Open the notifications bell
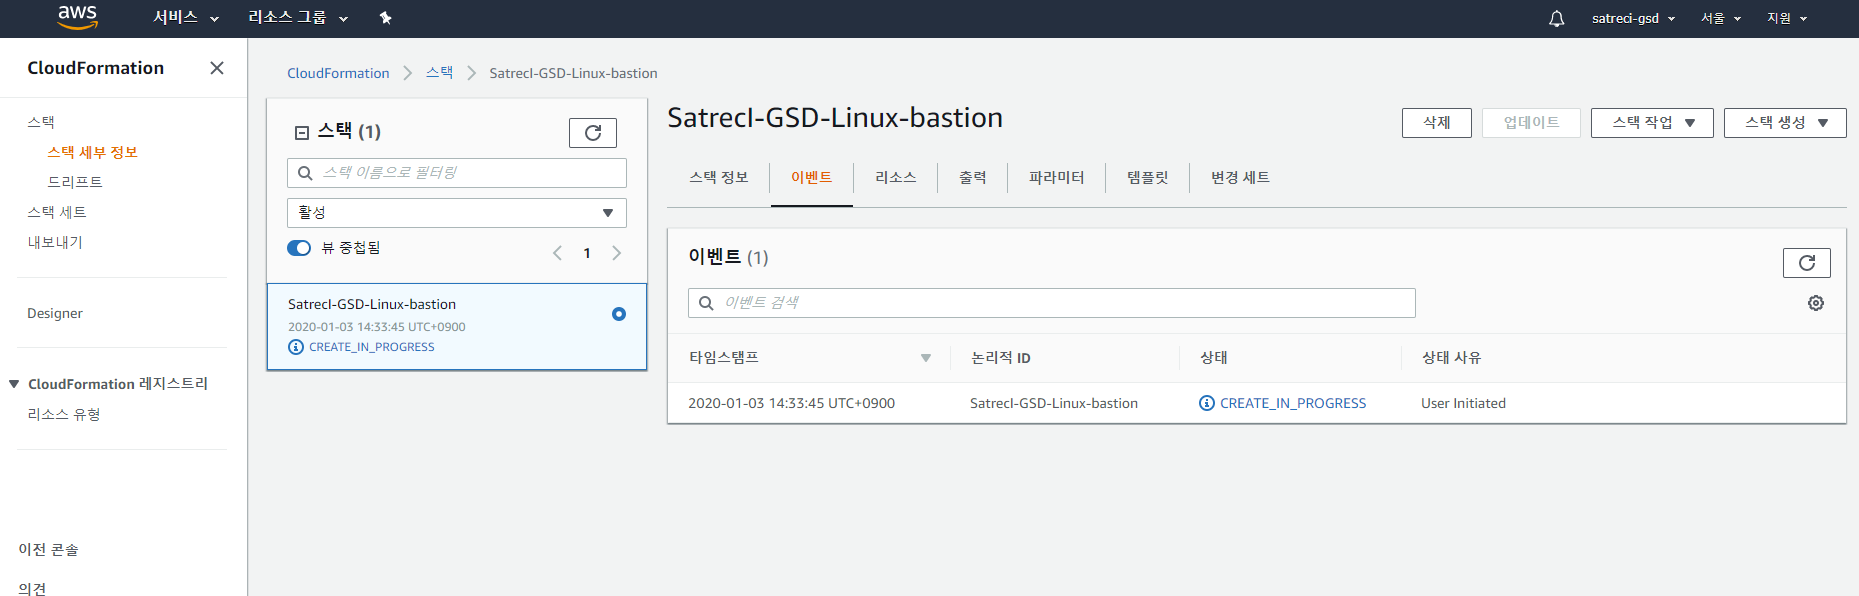The image size is (1859, 596). (x=1556, y=18)
